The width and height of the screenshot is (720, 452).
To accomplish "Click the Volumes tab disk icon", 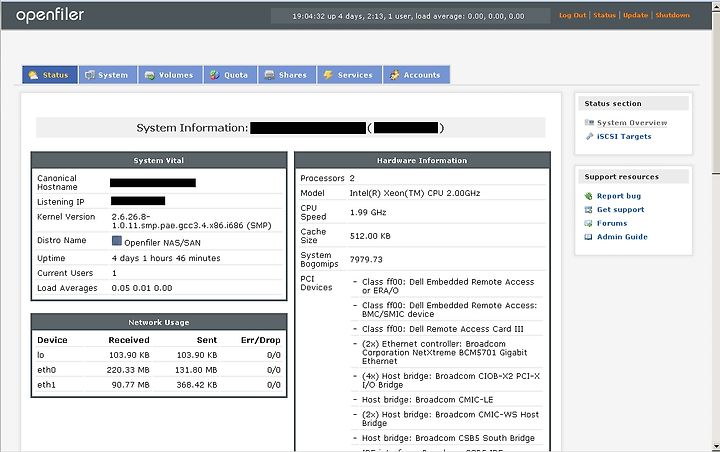I will (x=150, y=75).
